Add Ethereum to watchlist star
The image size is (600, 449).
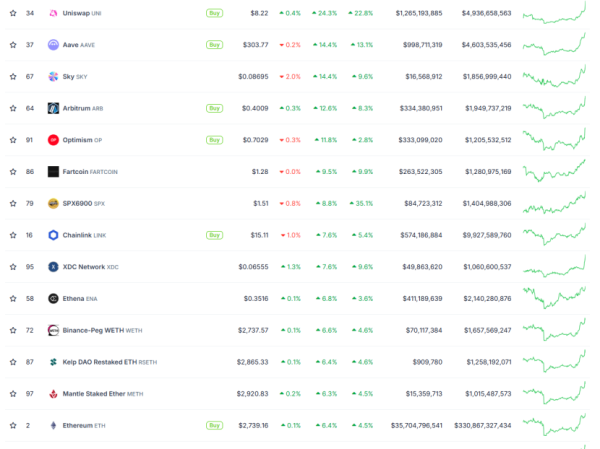13,425
